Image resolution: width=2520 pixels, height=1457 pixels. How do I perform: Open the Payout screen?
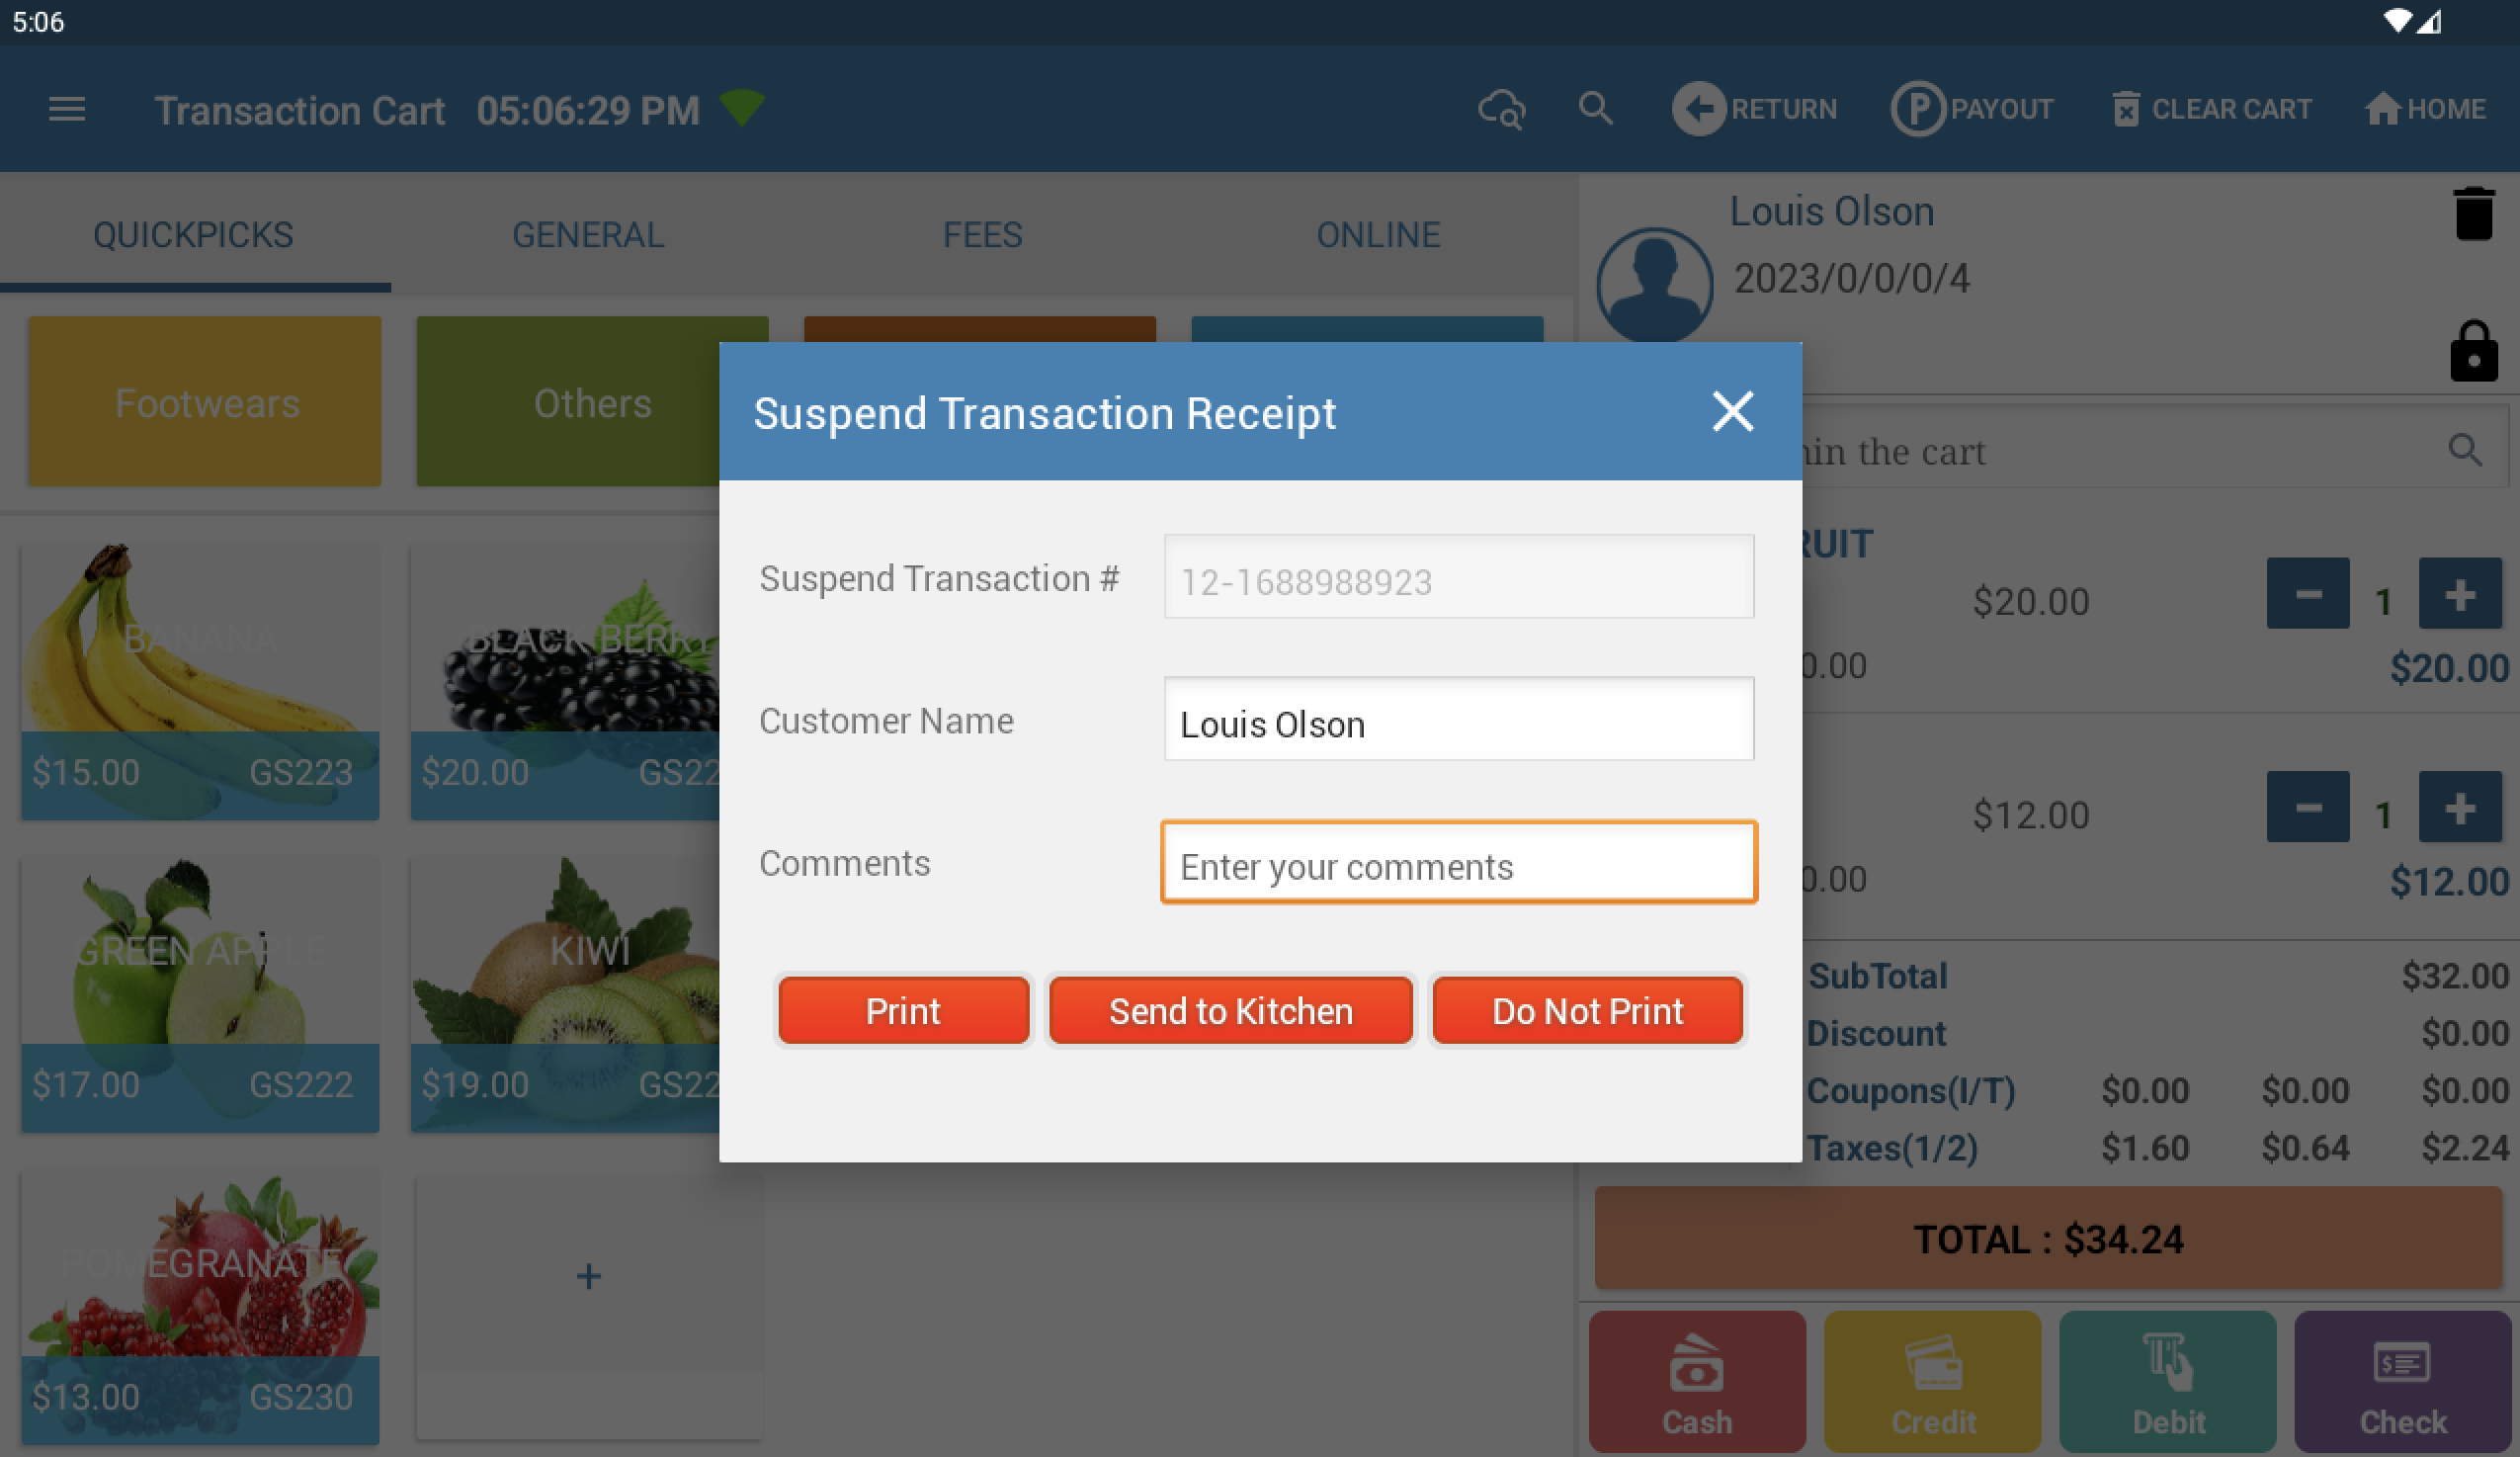click(1971, 110)
